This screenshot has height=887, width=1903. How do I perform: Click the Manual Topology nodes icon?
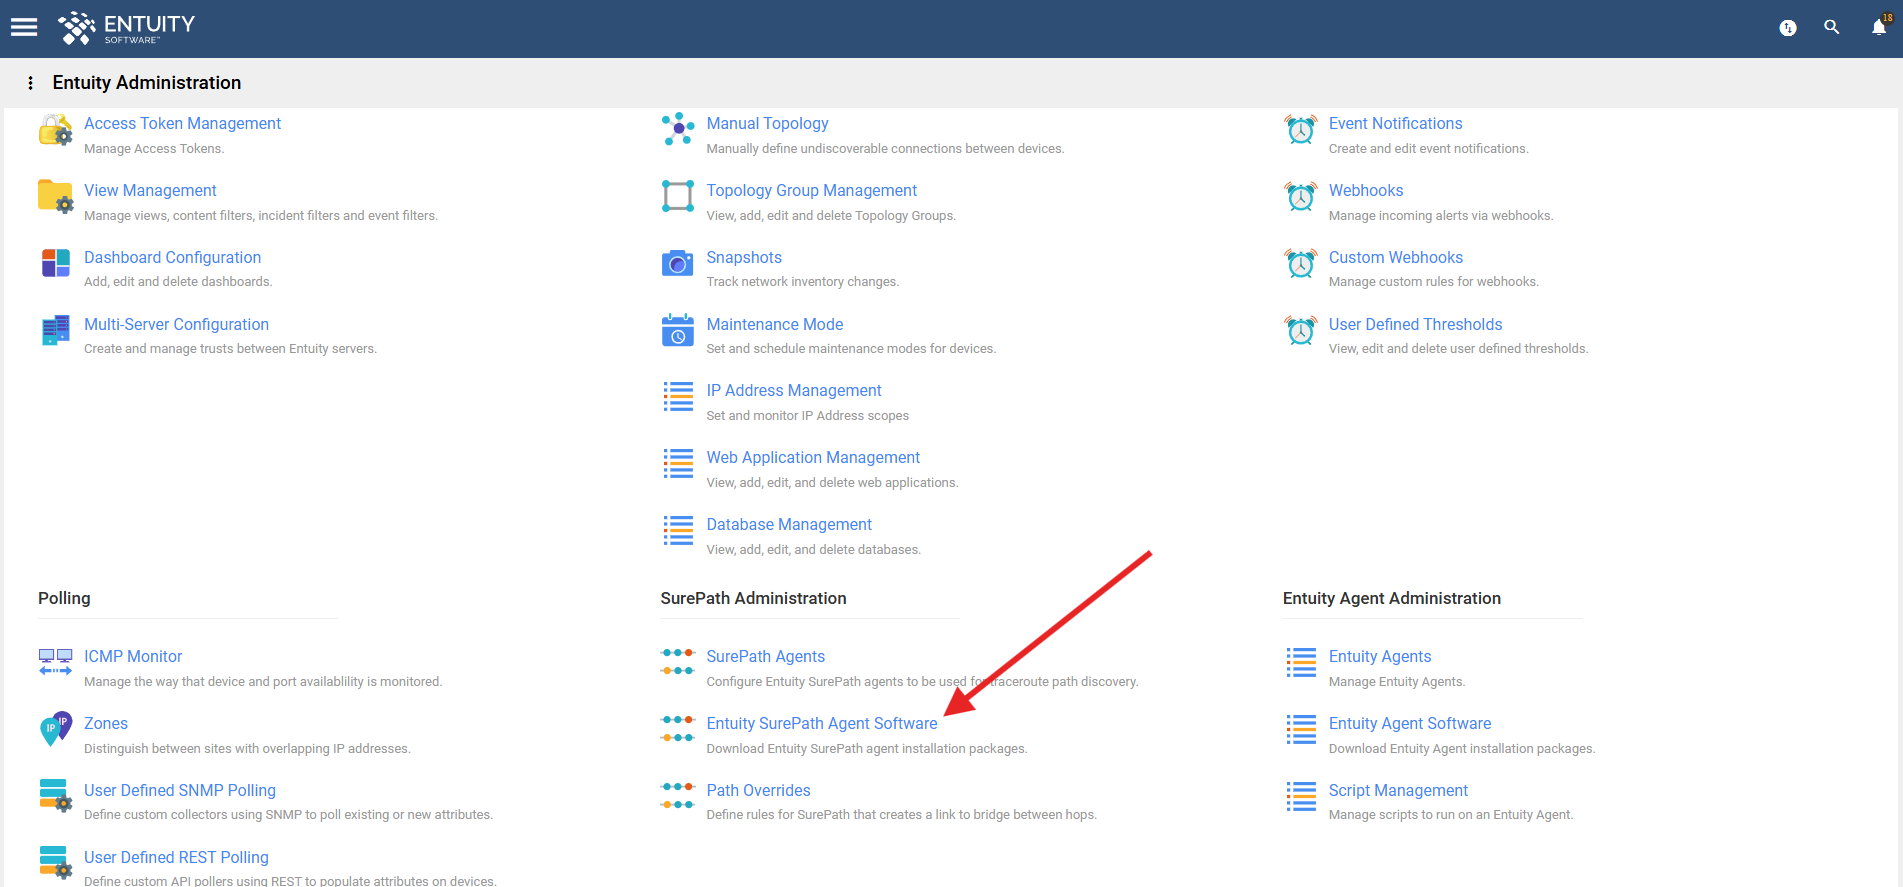coord(678,129)
